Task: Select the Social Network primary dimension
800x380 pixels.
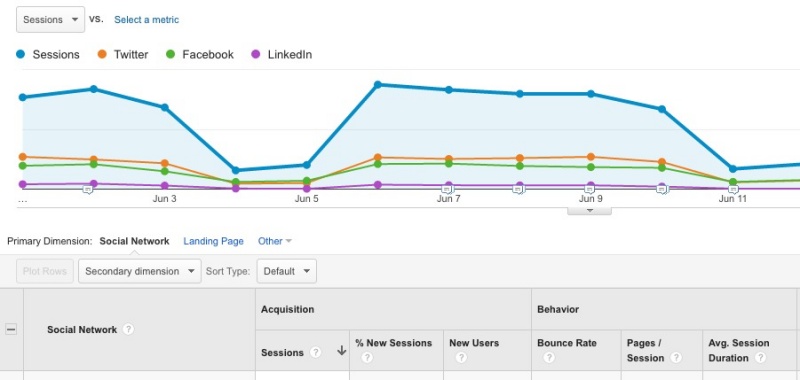Action: pyautogui.click(x=134, y=241)
